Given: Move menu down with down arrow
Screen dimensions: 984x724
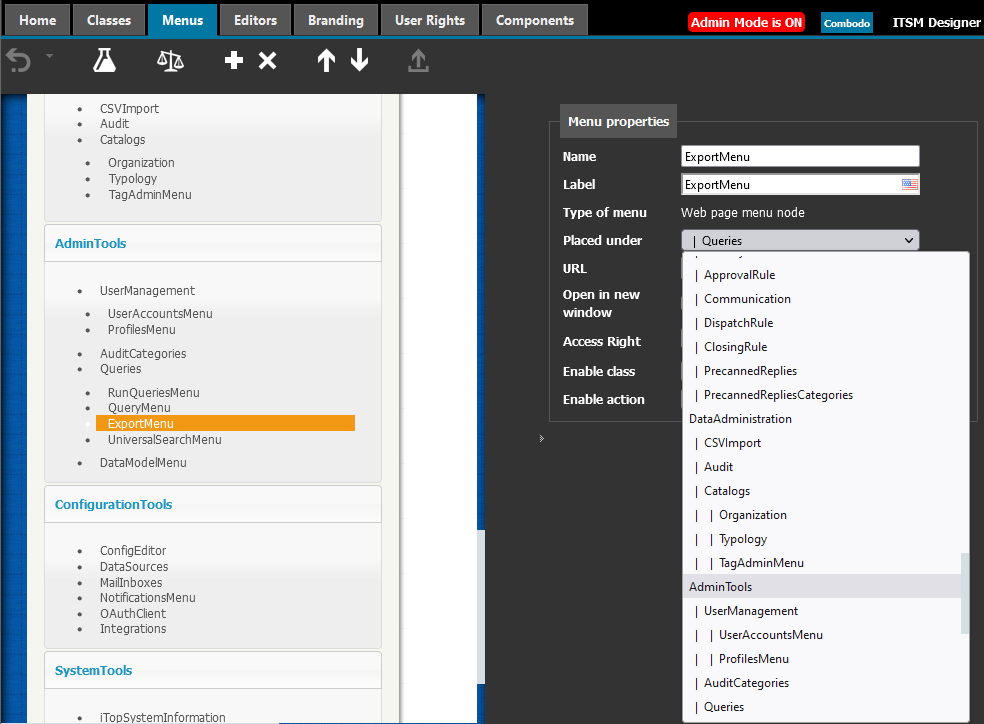Looking at the screenshot, I should (360, 61).
